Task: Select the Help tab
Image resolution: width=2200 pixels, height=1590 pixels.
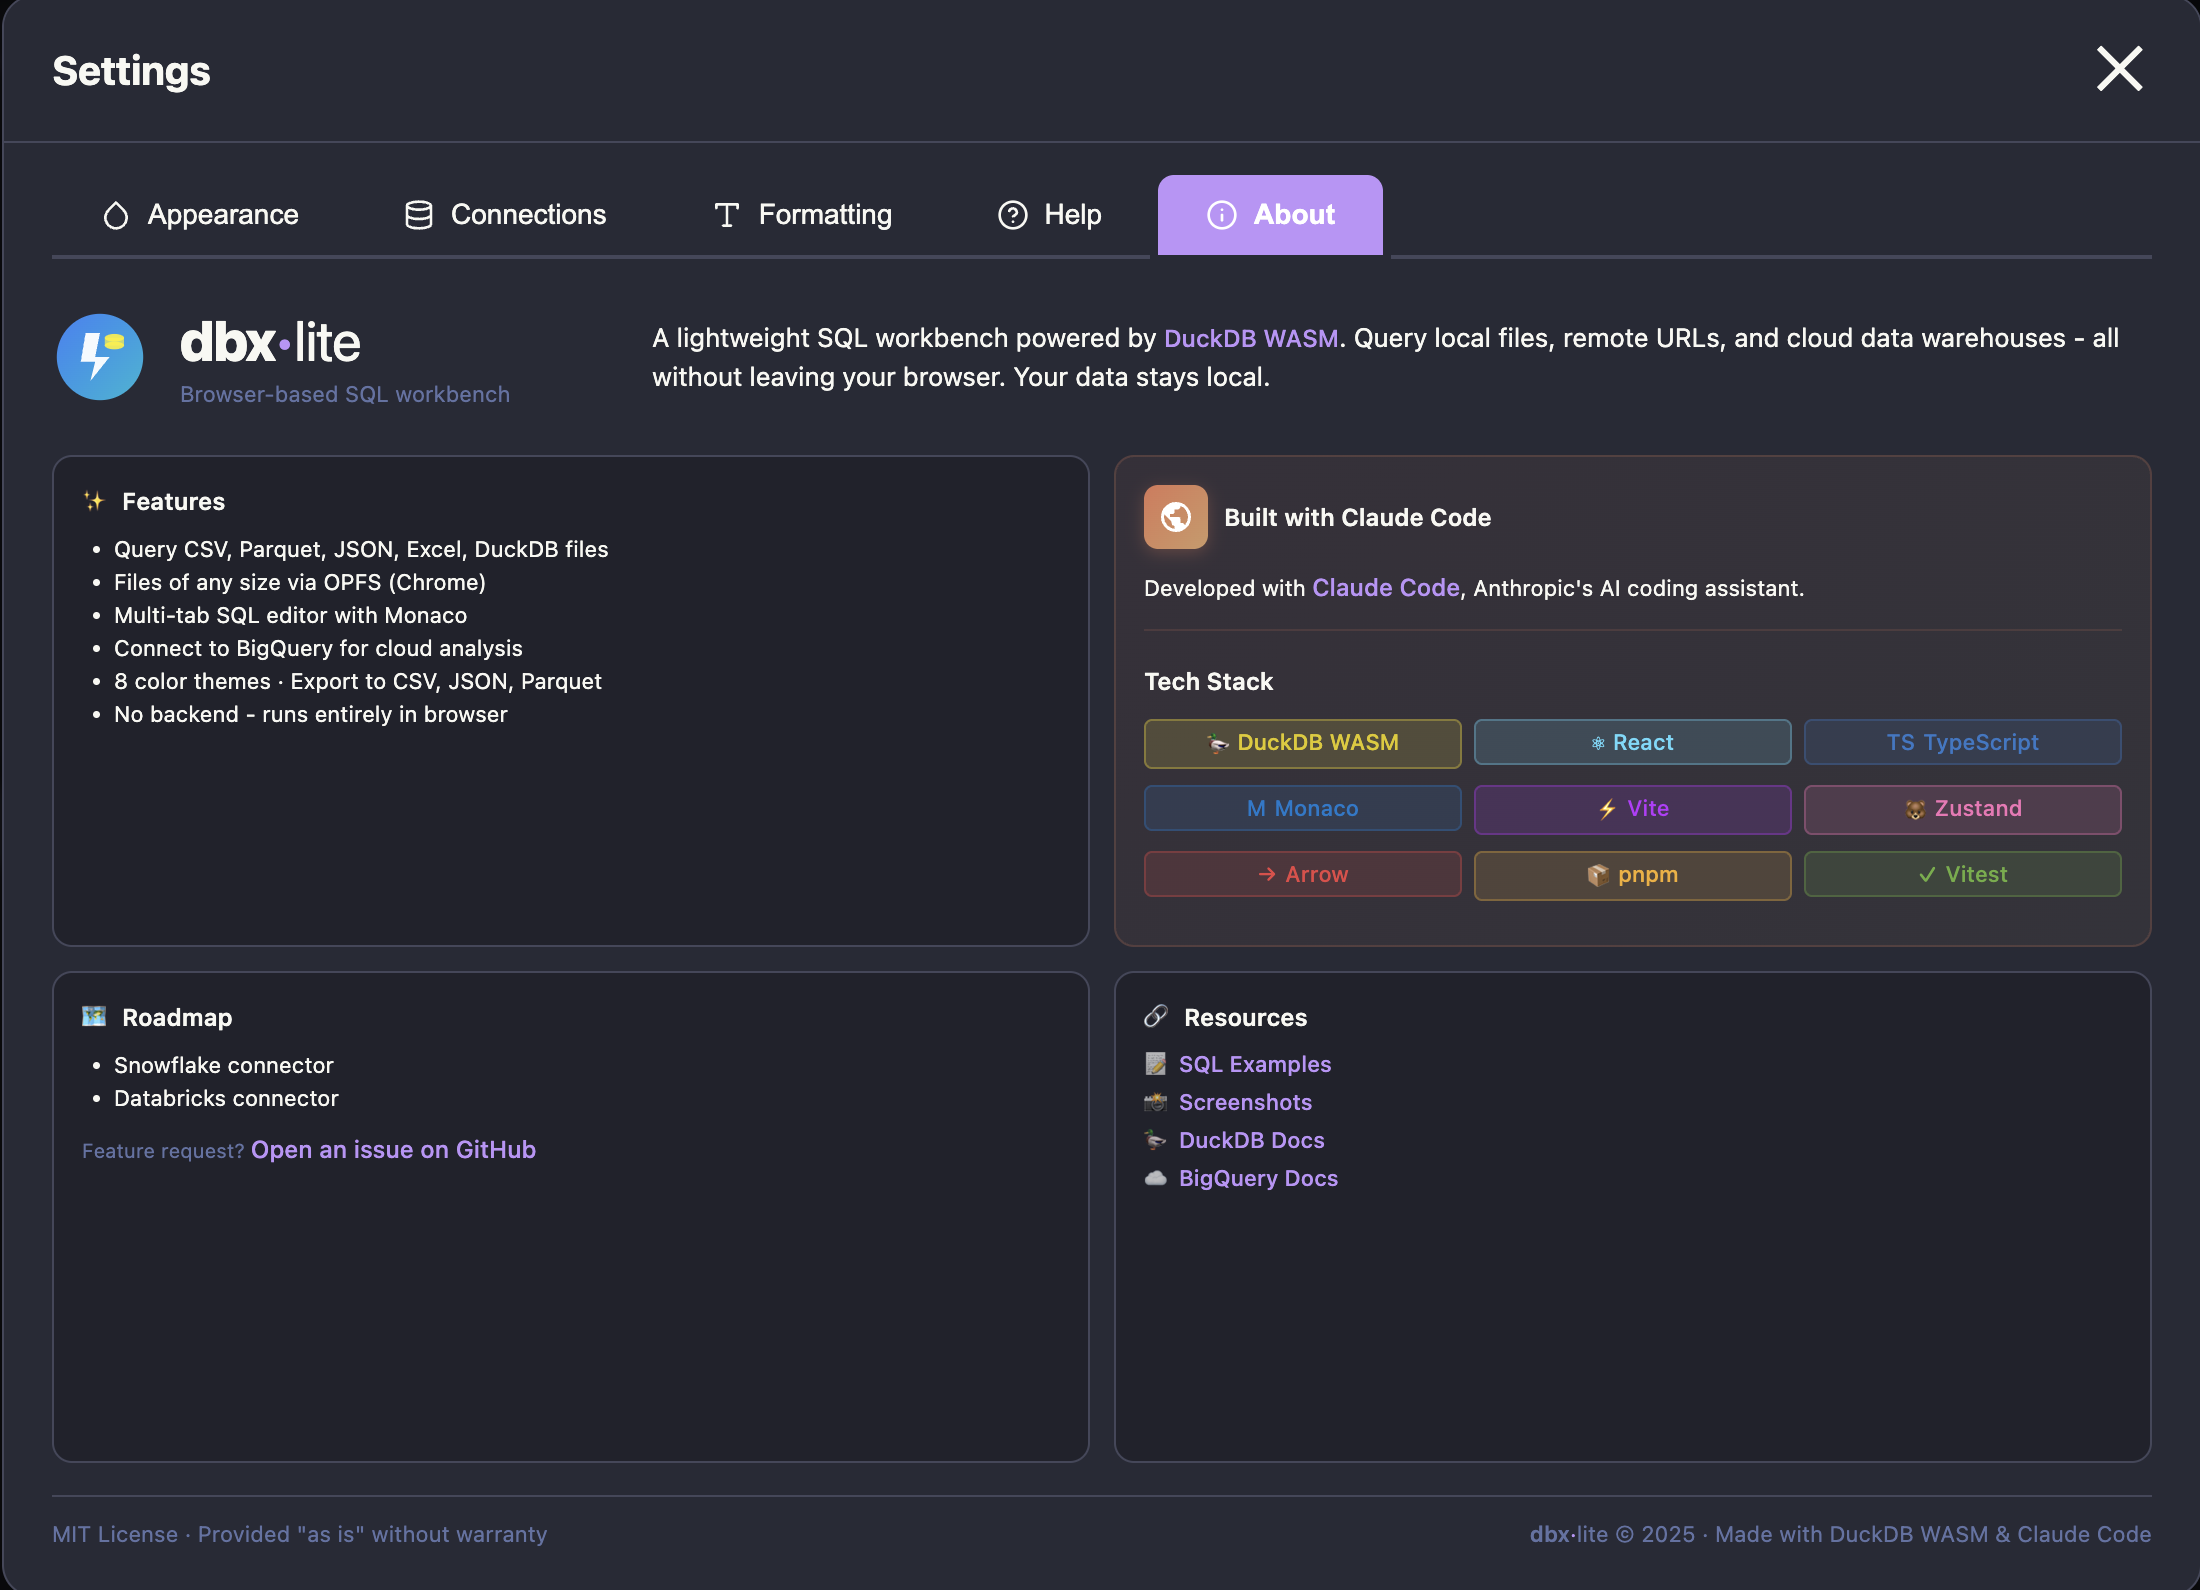Action: (1049, 215)
